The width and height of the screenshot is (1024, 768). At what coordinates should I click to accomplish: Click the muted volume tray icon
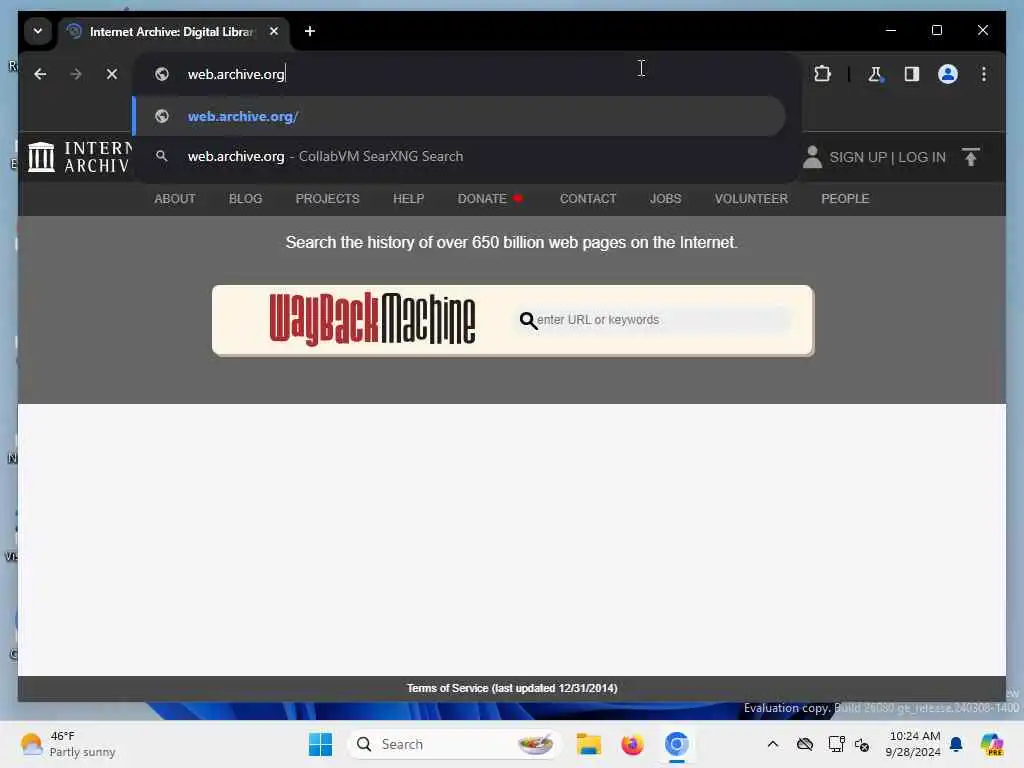[862, 744]
